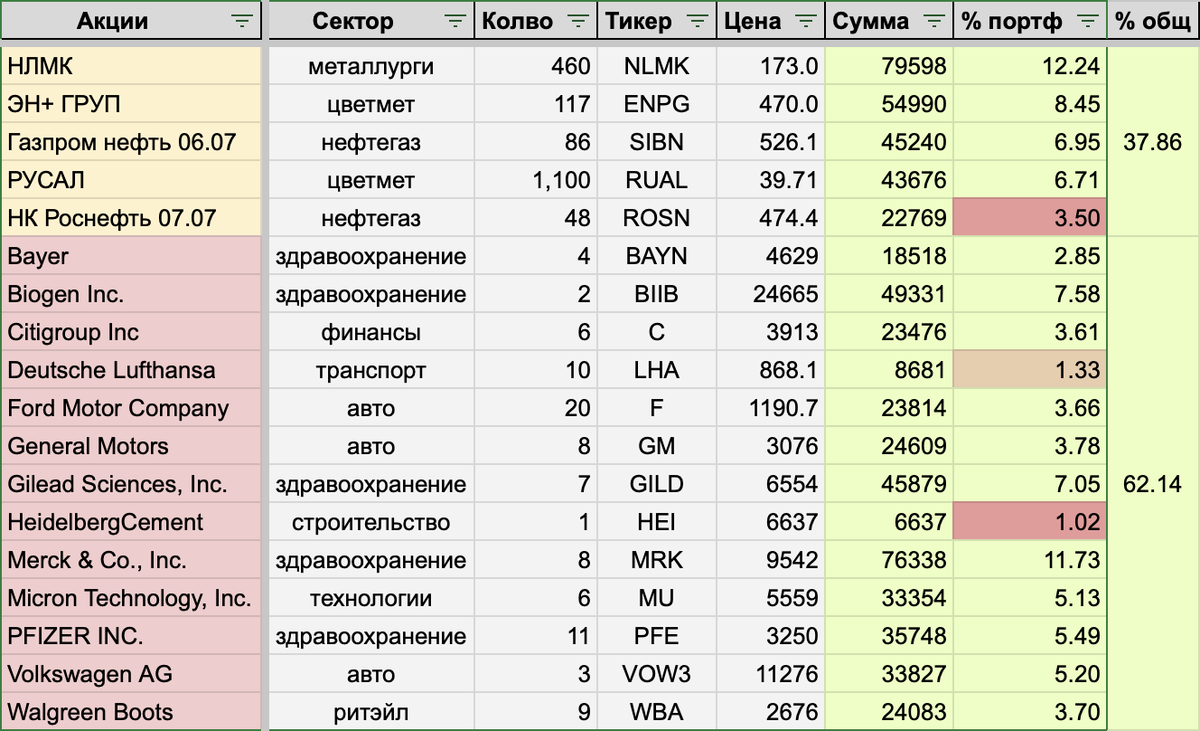Screen dimensions: 1200x731
Task: Select ticker cell RUAL
Action: (656, 181)
